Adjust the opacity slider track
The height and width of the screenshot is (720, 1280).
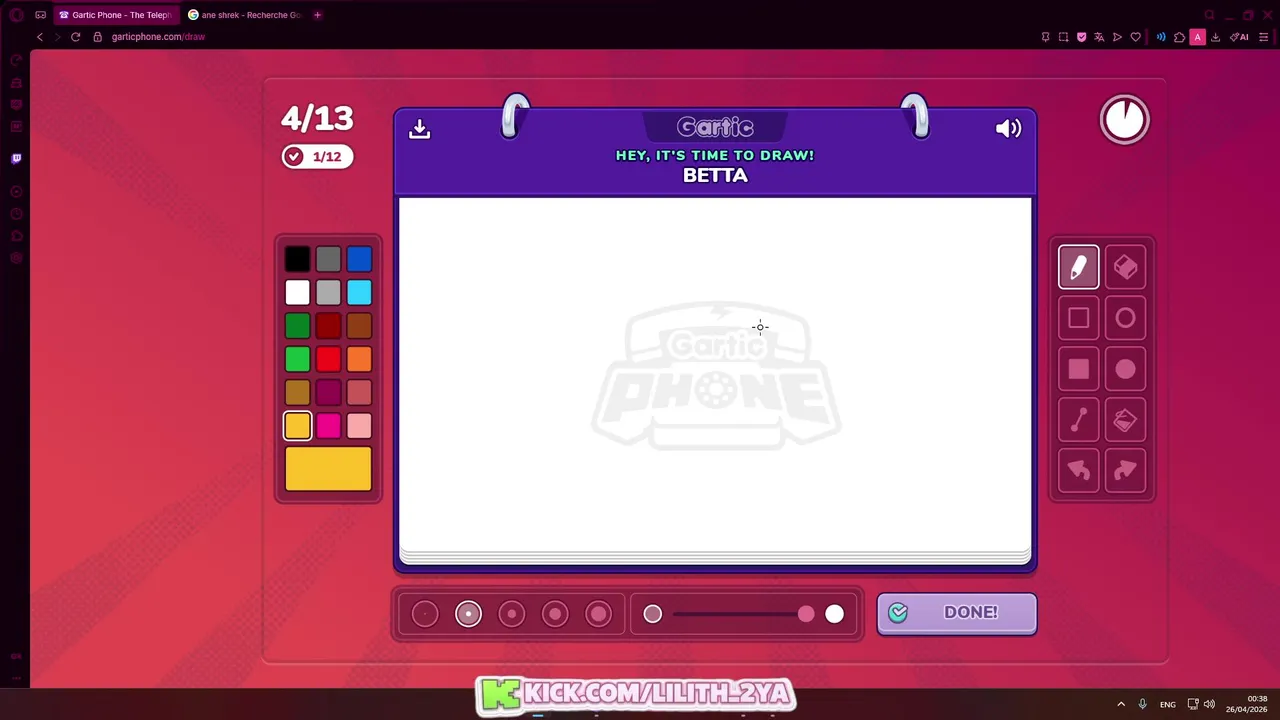click(x=743, y=614)
